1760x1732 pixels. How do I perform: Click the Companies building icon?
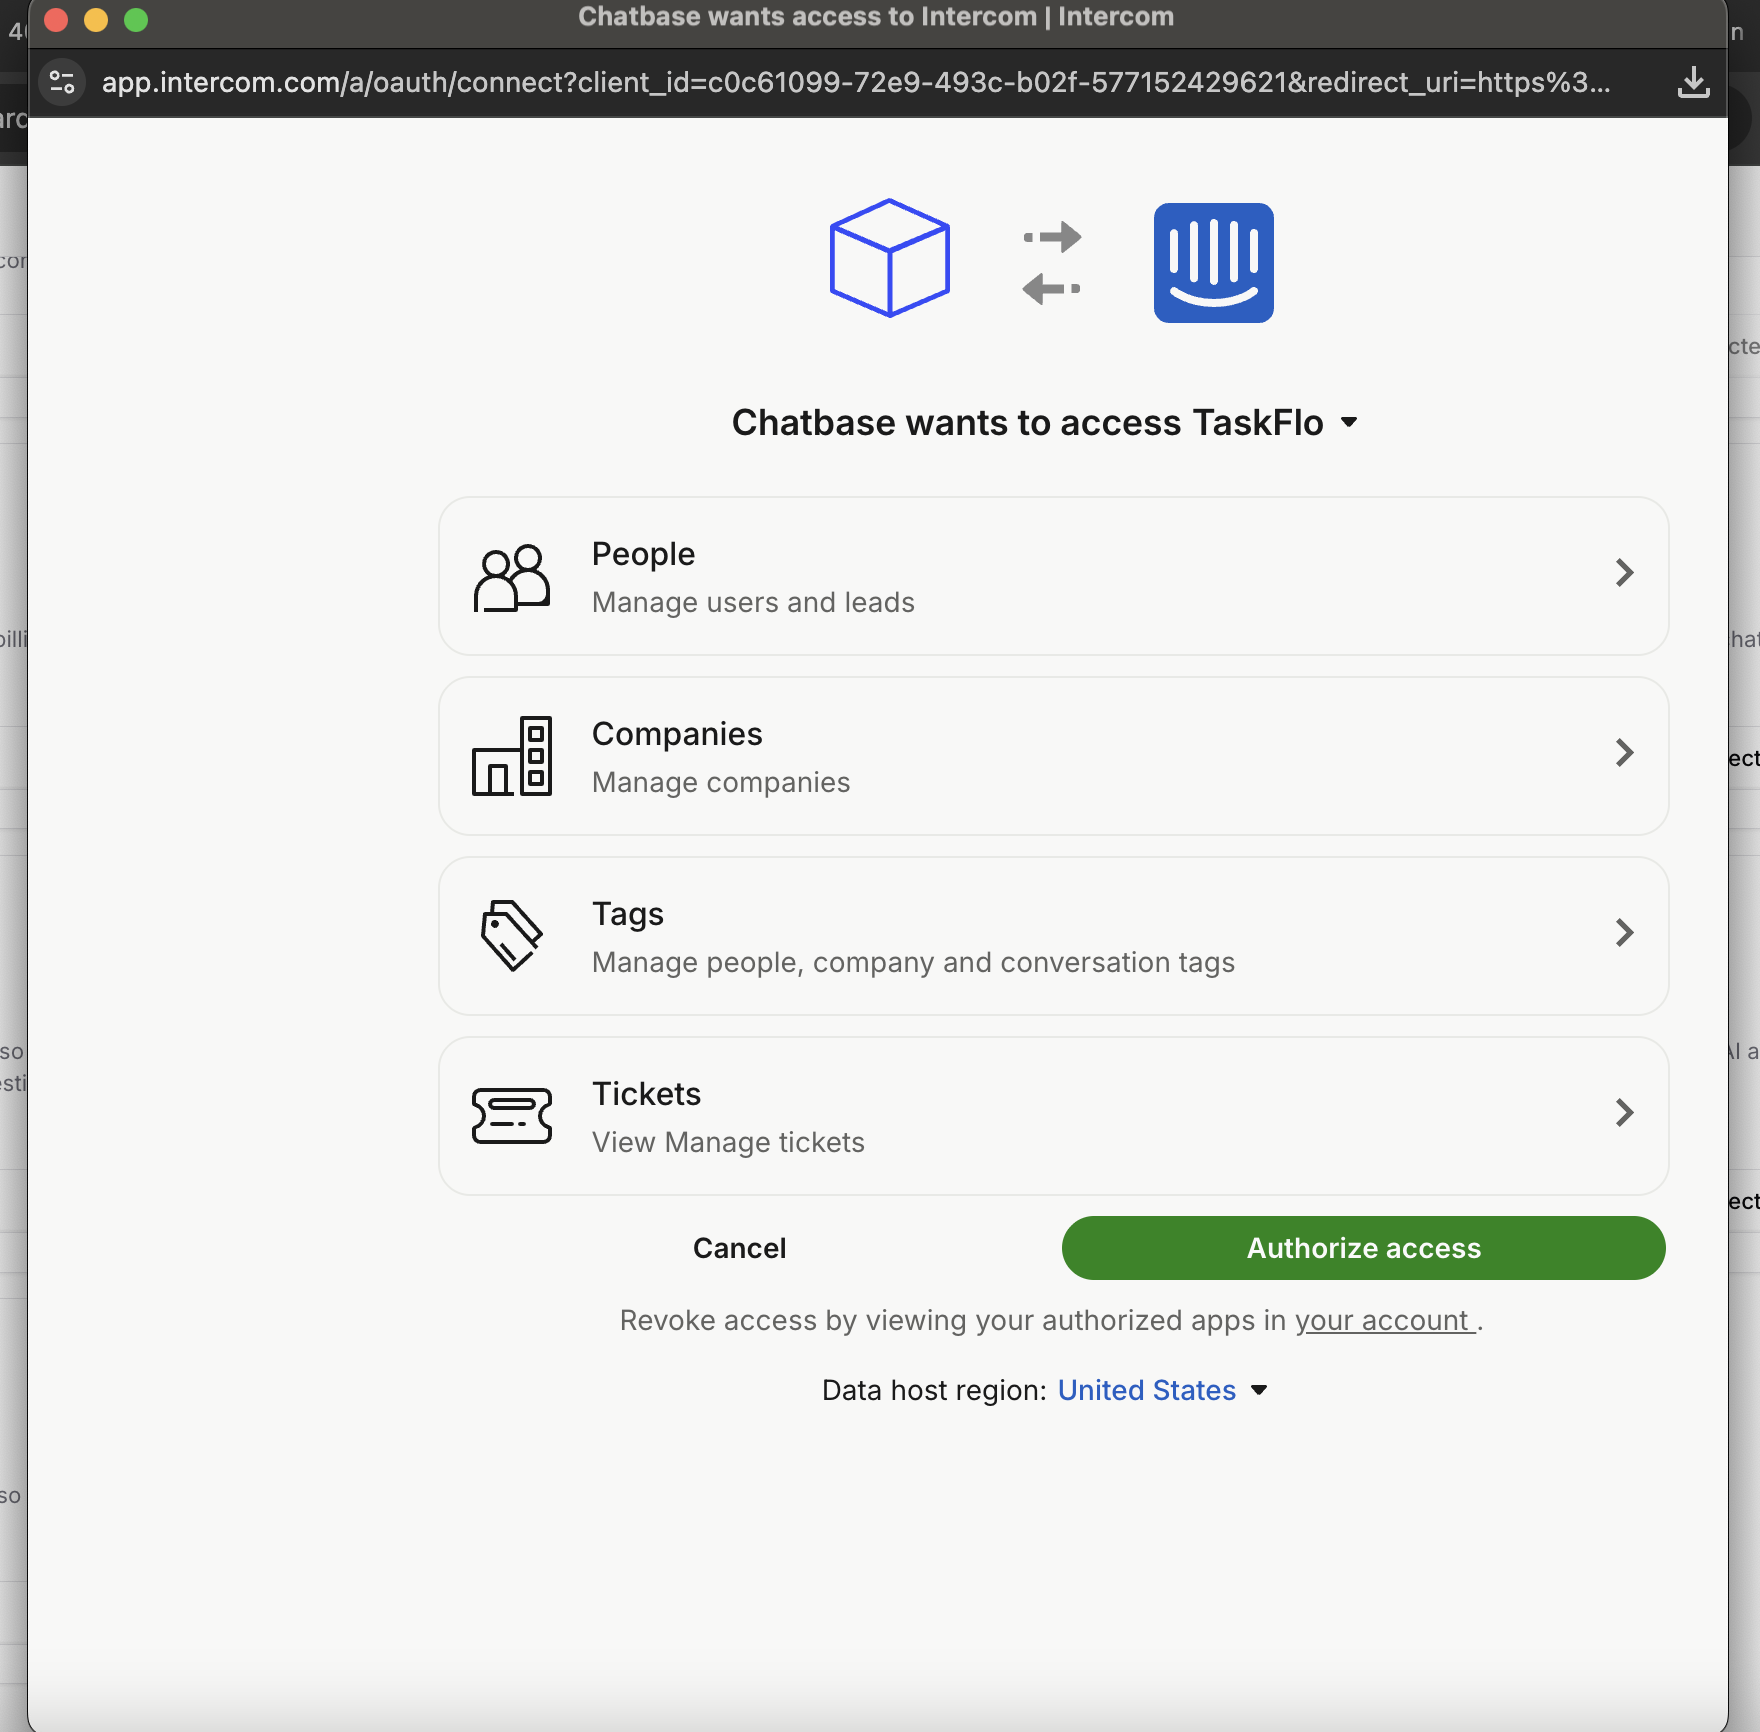511,756
